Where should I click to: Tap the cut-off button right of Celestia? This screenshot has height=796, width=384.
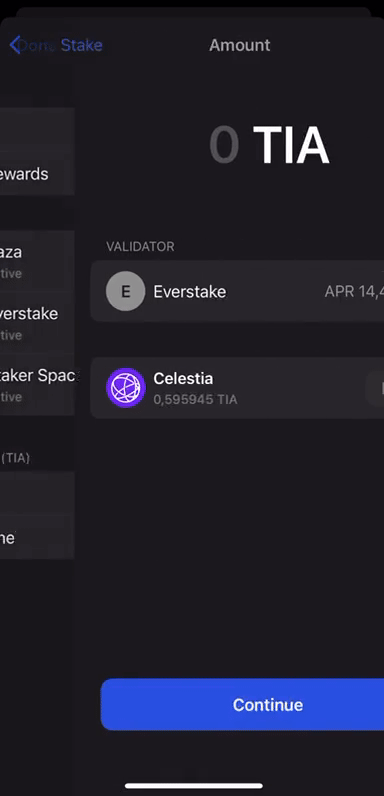pos(375,388)
